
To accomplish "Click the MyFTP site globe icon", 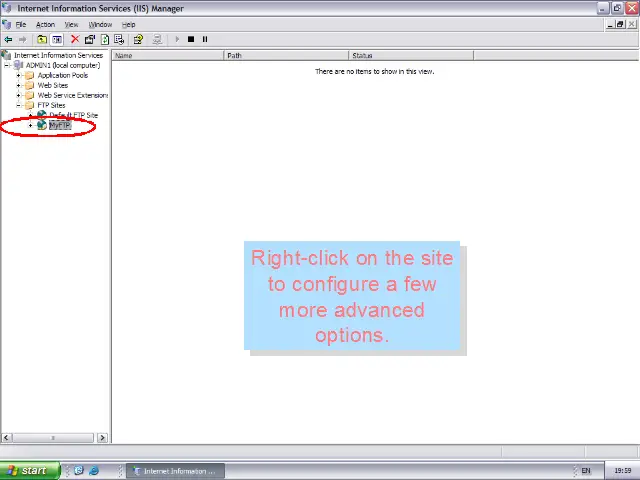I will [x=42, y=125].
